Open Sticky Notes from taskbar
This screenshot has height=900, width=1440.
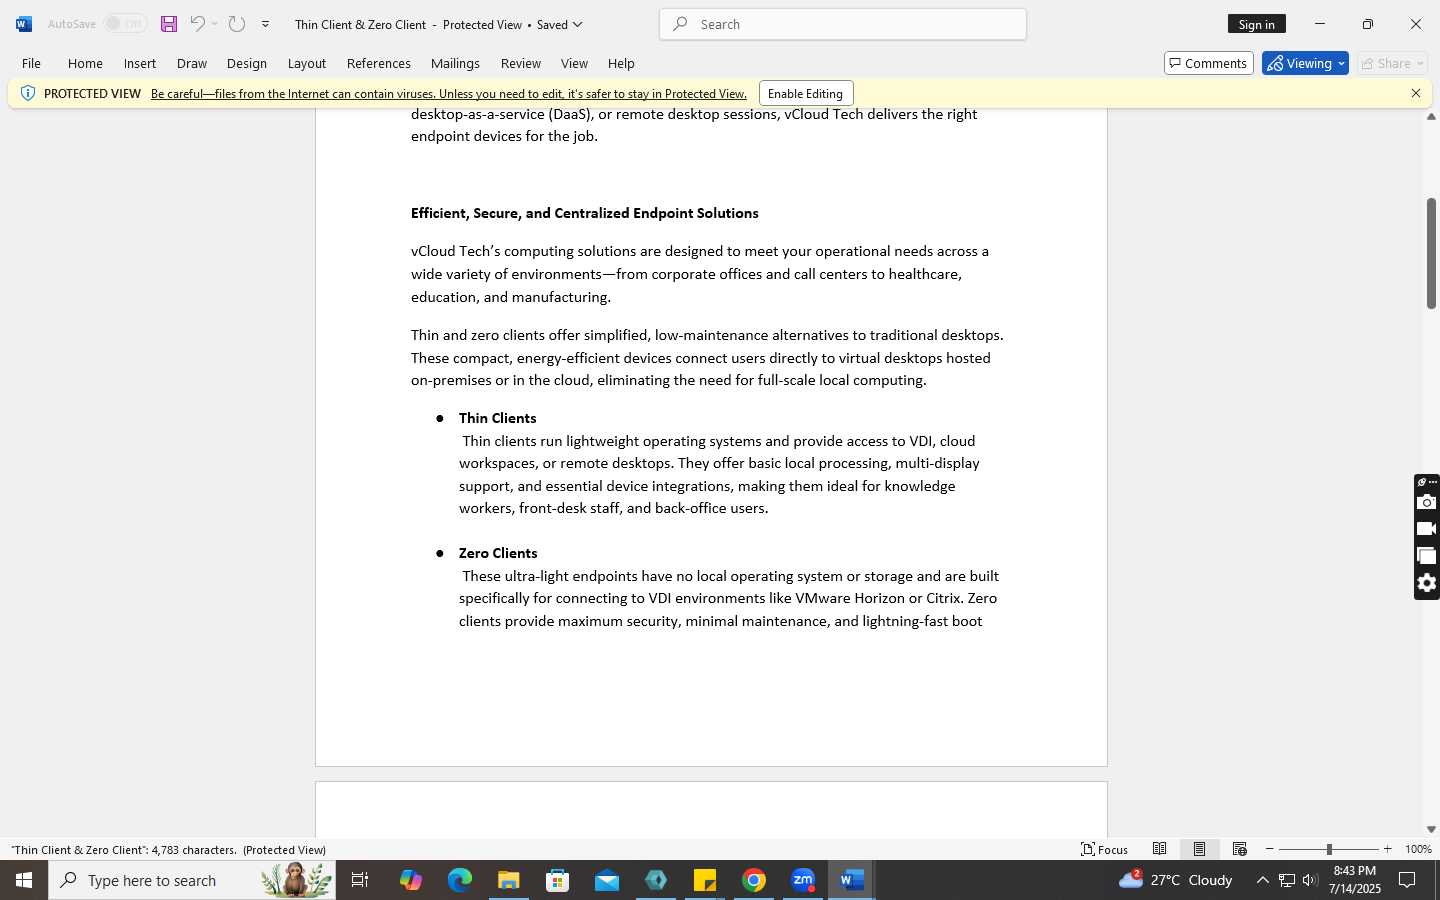[705, 880]
